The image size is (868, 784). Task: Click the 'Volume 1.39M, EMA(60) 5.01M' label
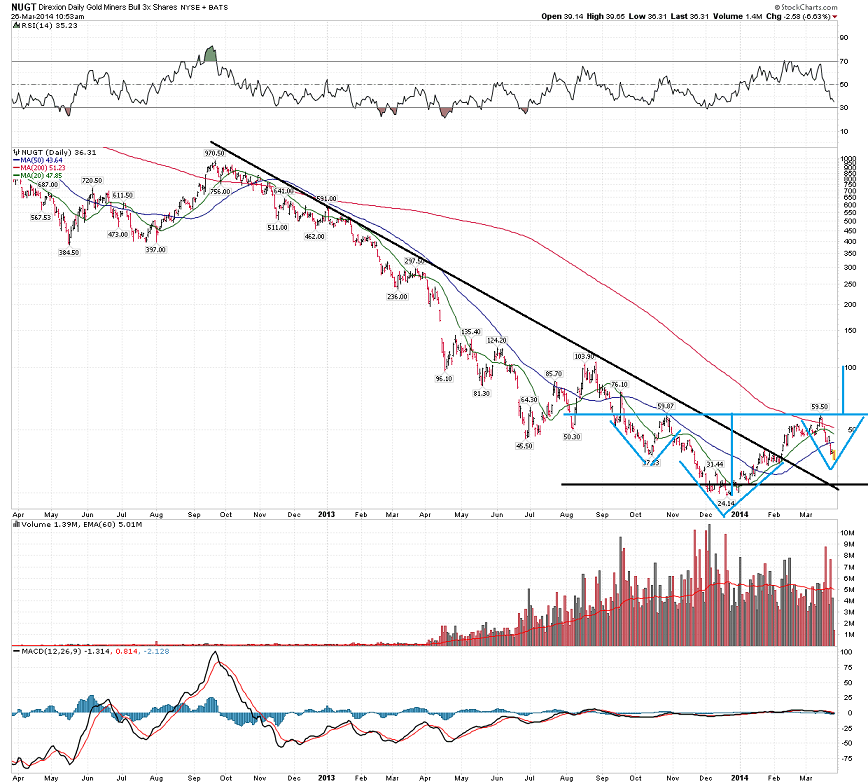[82, 524]
